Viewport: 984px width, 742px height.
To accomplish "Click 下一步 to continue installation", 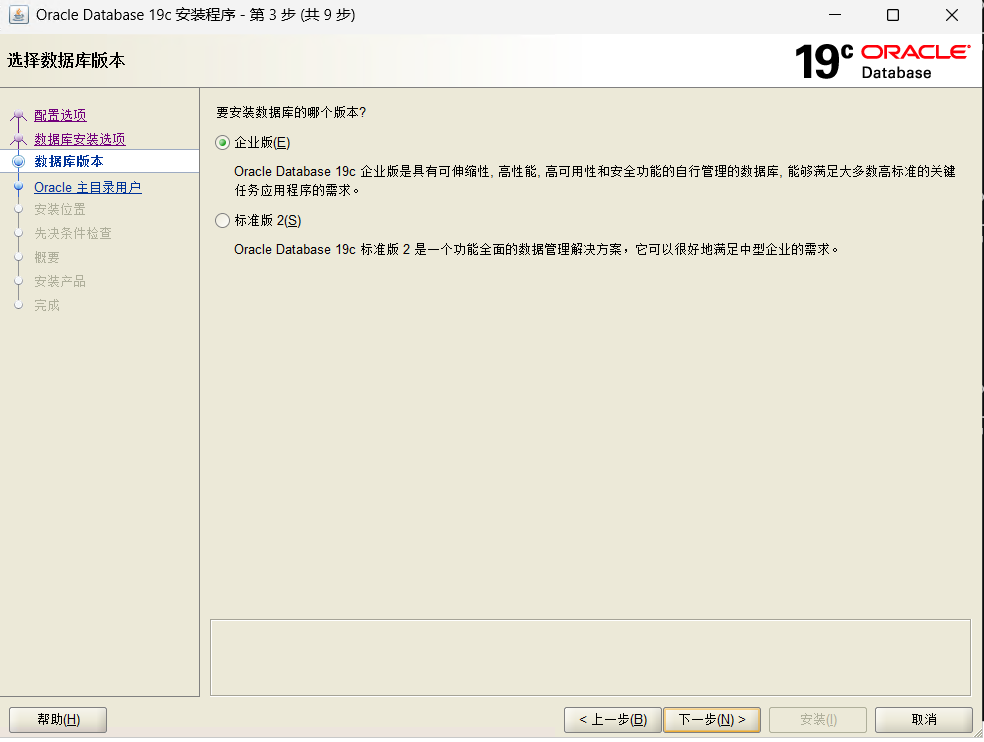I will [x=712, y=719].
